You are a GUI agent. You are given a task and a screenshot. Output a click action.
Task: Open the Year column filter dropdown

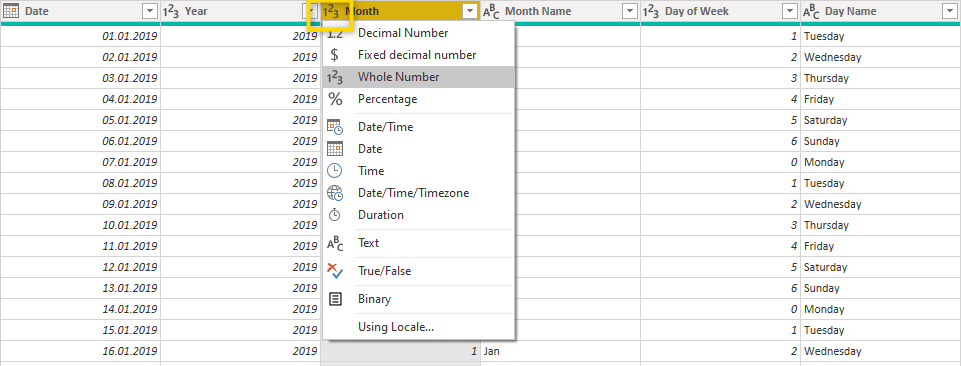[x=310, y=11]
